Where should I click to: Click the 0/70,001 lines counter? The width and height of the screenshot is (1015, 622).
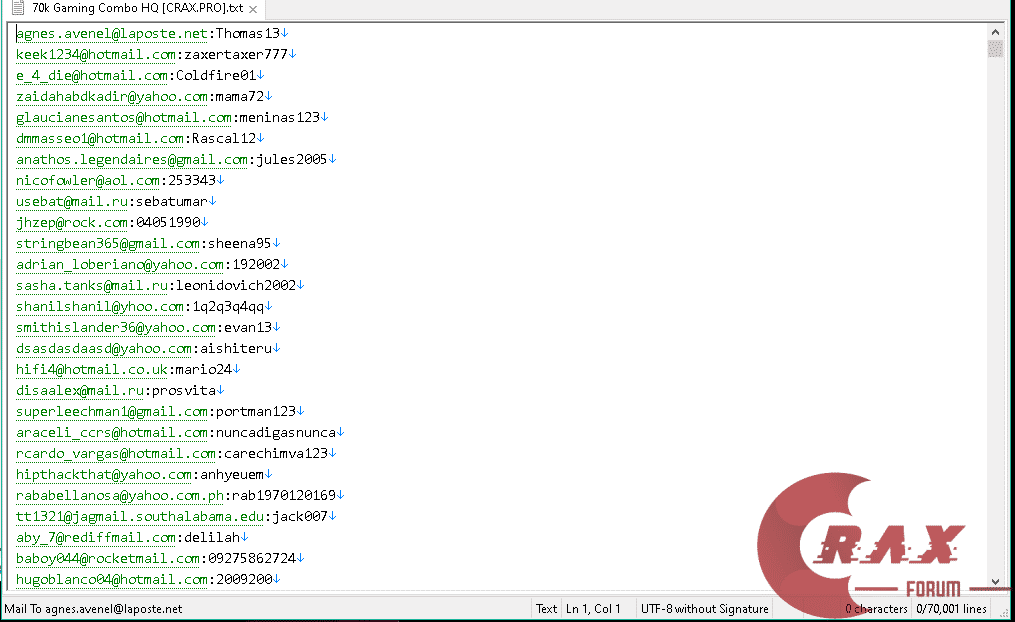952,609
